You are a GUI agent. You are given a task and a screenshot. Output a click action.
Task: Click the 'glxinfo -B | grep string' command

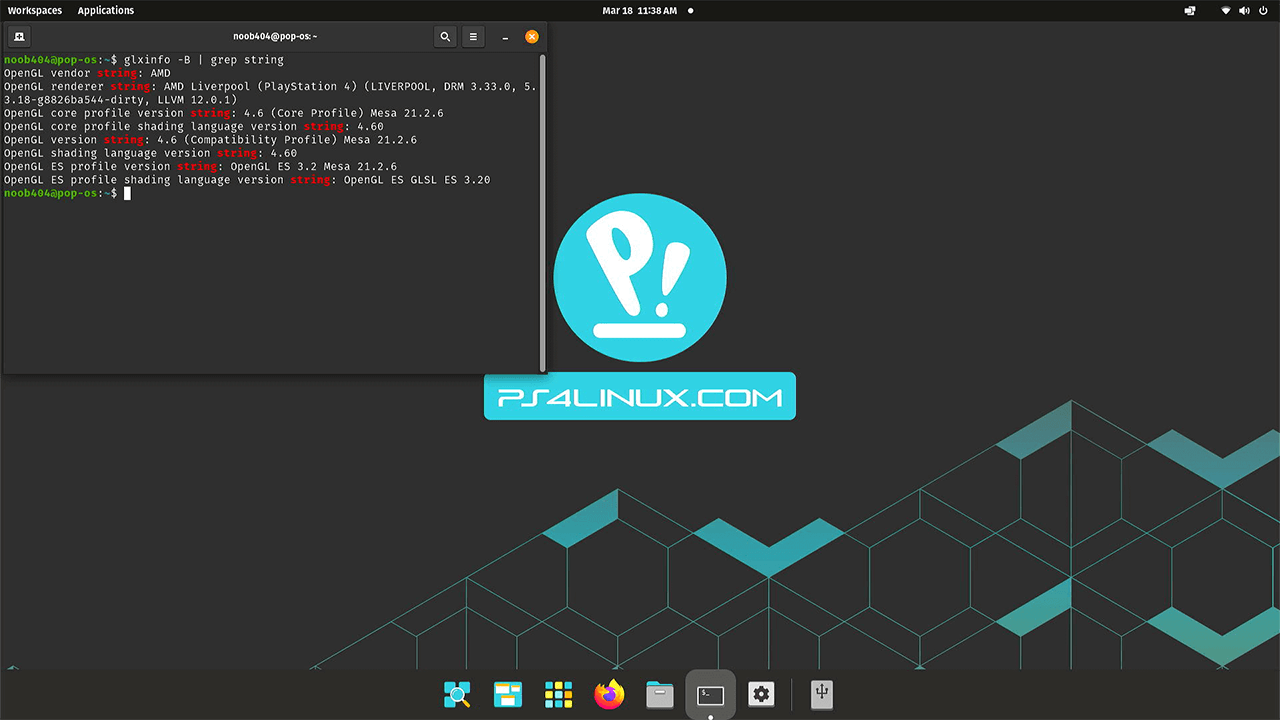204,60
